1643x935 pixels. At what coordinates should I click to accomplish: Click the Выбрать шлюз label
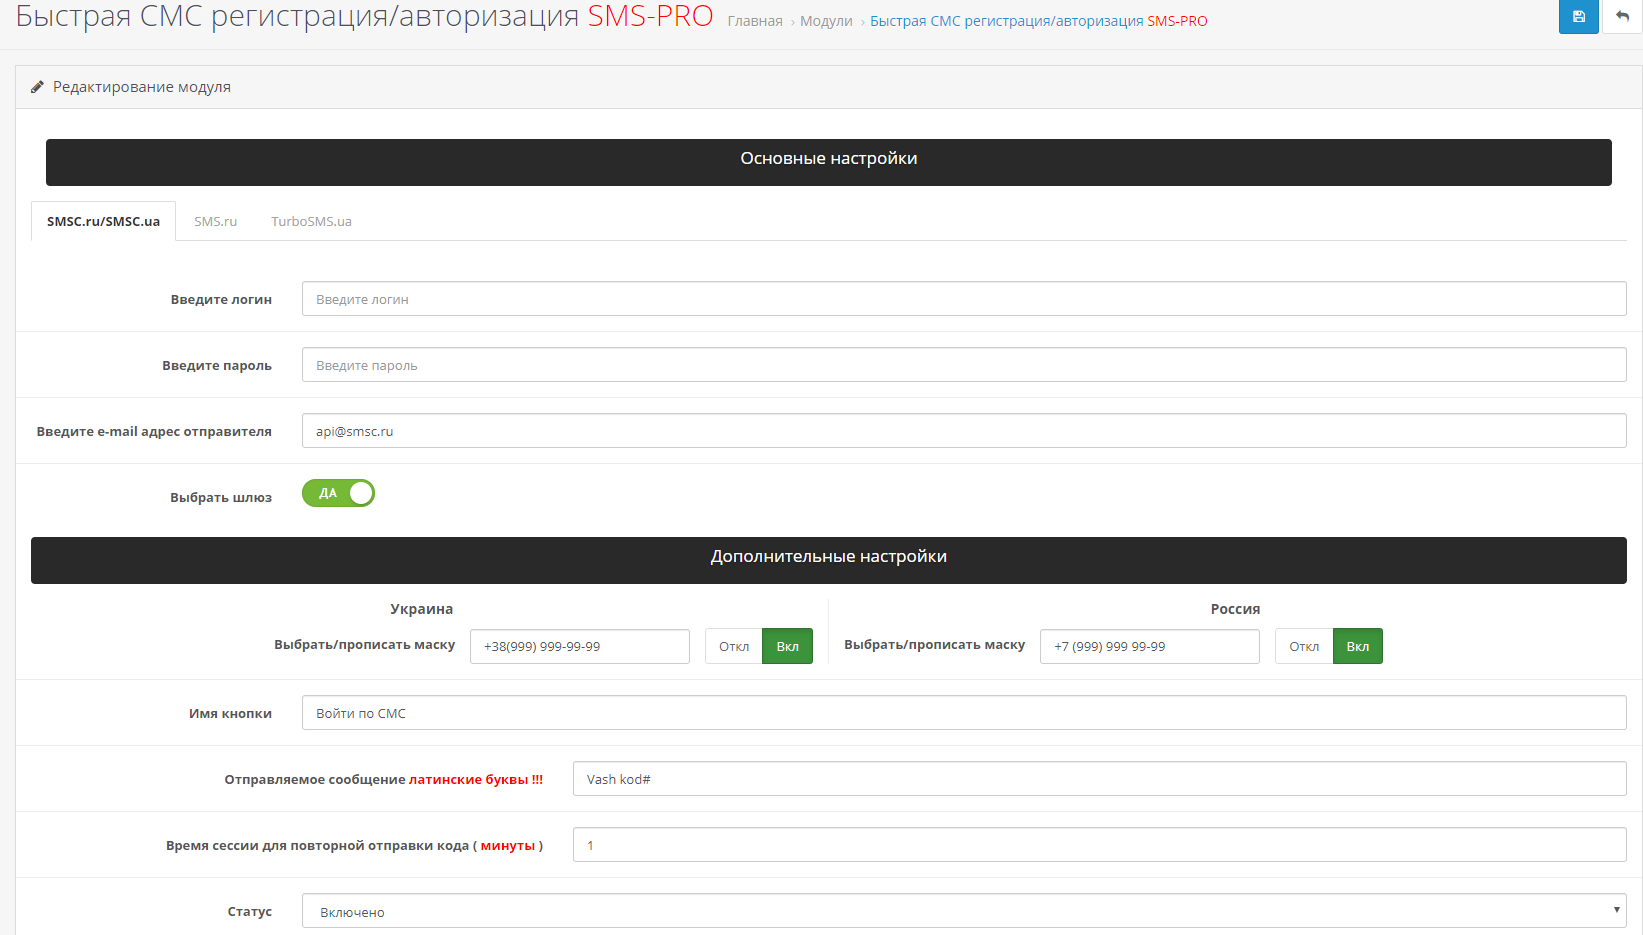tap(221, 497)
